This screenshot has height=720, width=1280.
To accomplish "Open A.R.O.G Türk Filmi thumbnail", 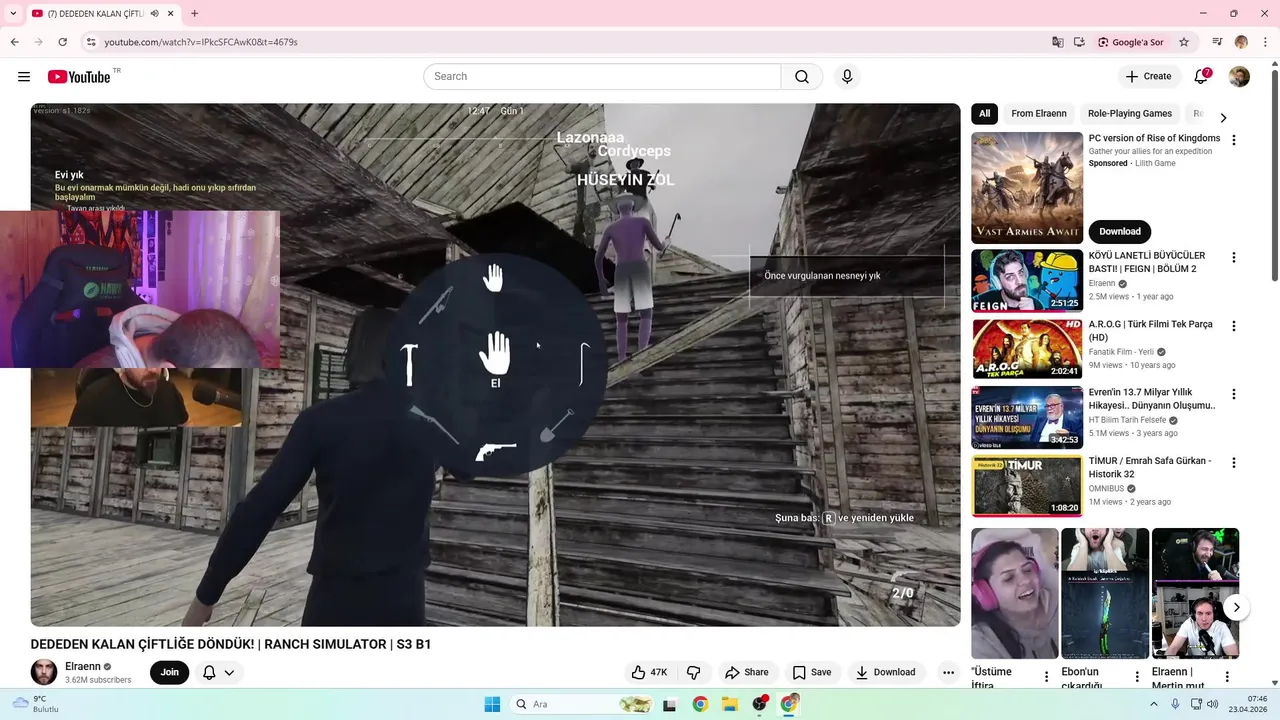I will [x=1027, y=349].
